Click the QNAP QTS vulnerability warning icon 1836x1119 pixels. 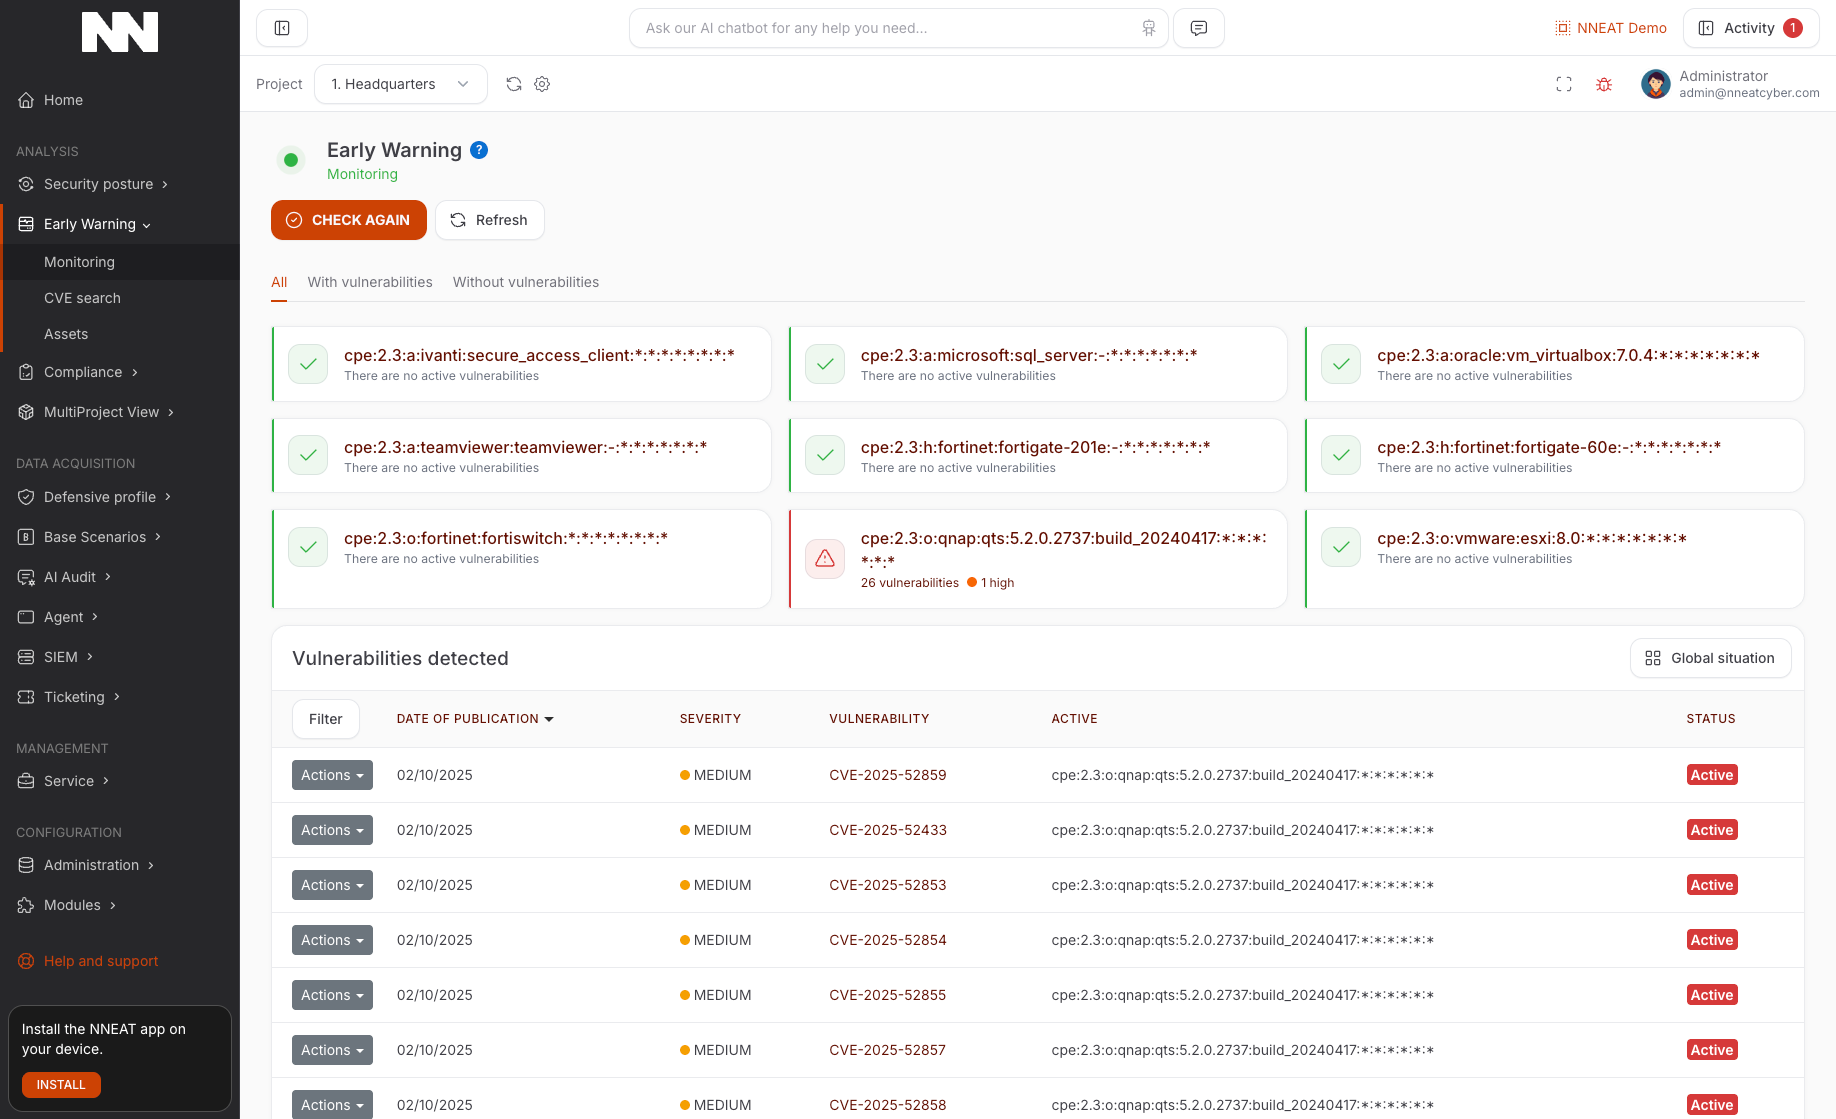pos(825,558)
